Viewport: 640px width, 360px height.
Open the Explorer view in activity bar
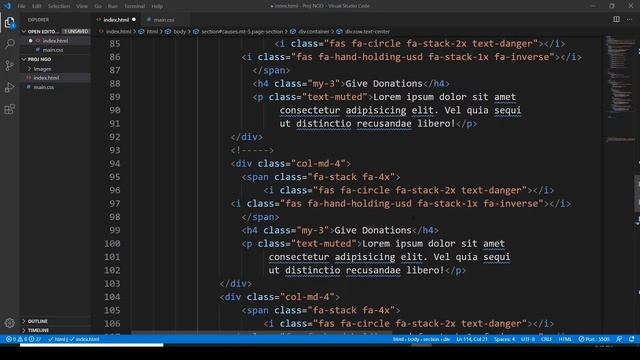[9, 22]
